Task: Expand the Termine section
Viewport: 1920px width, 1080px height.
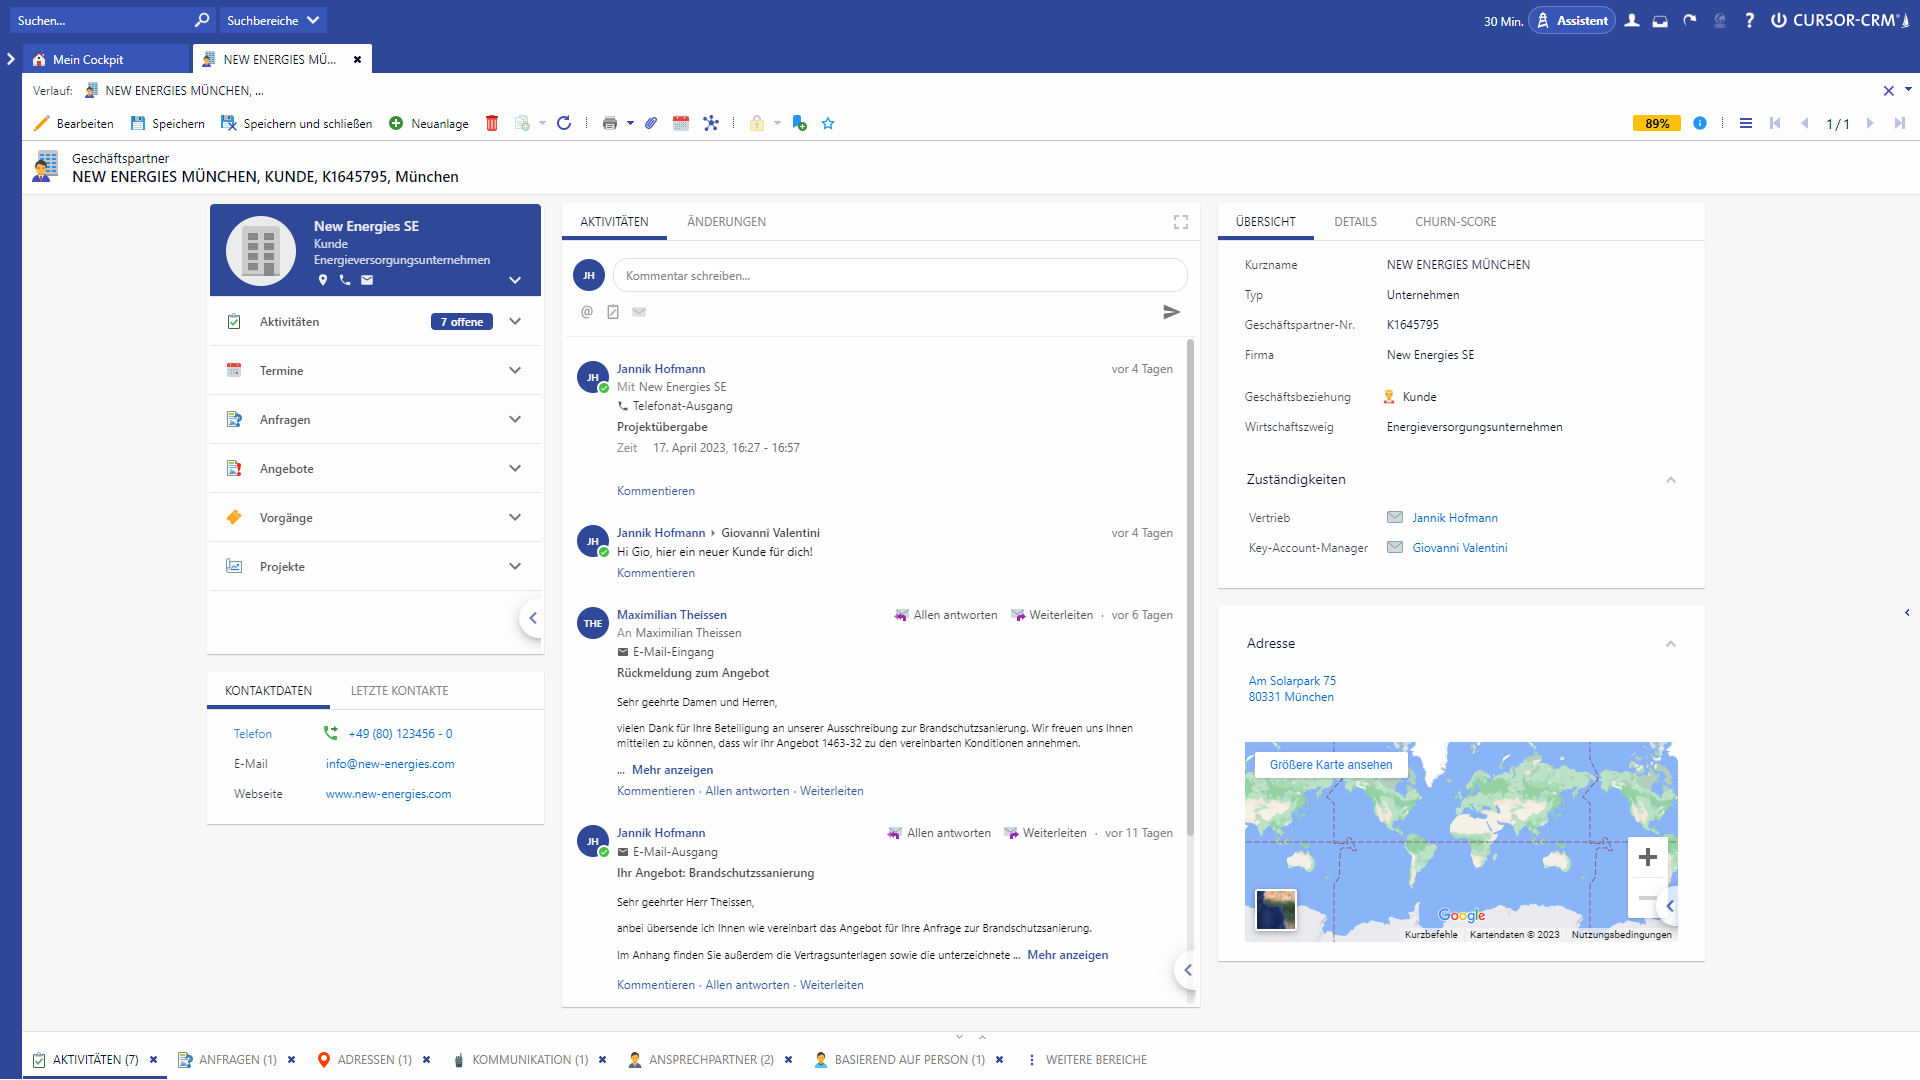Action: pos(515,371)
